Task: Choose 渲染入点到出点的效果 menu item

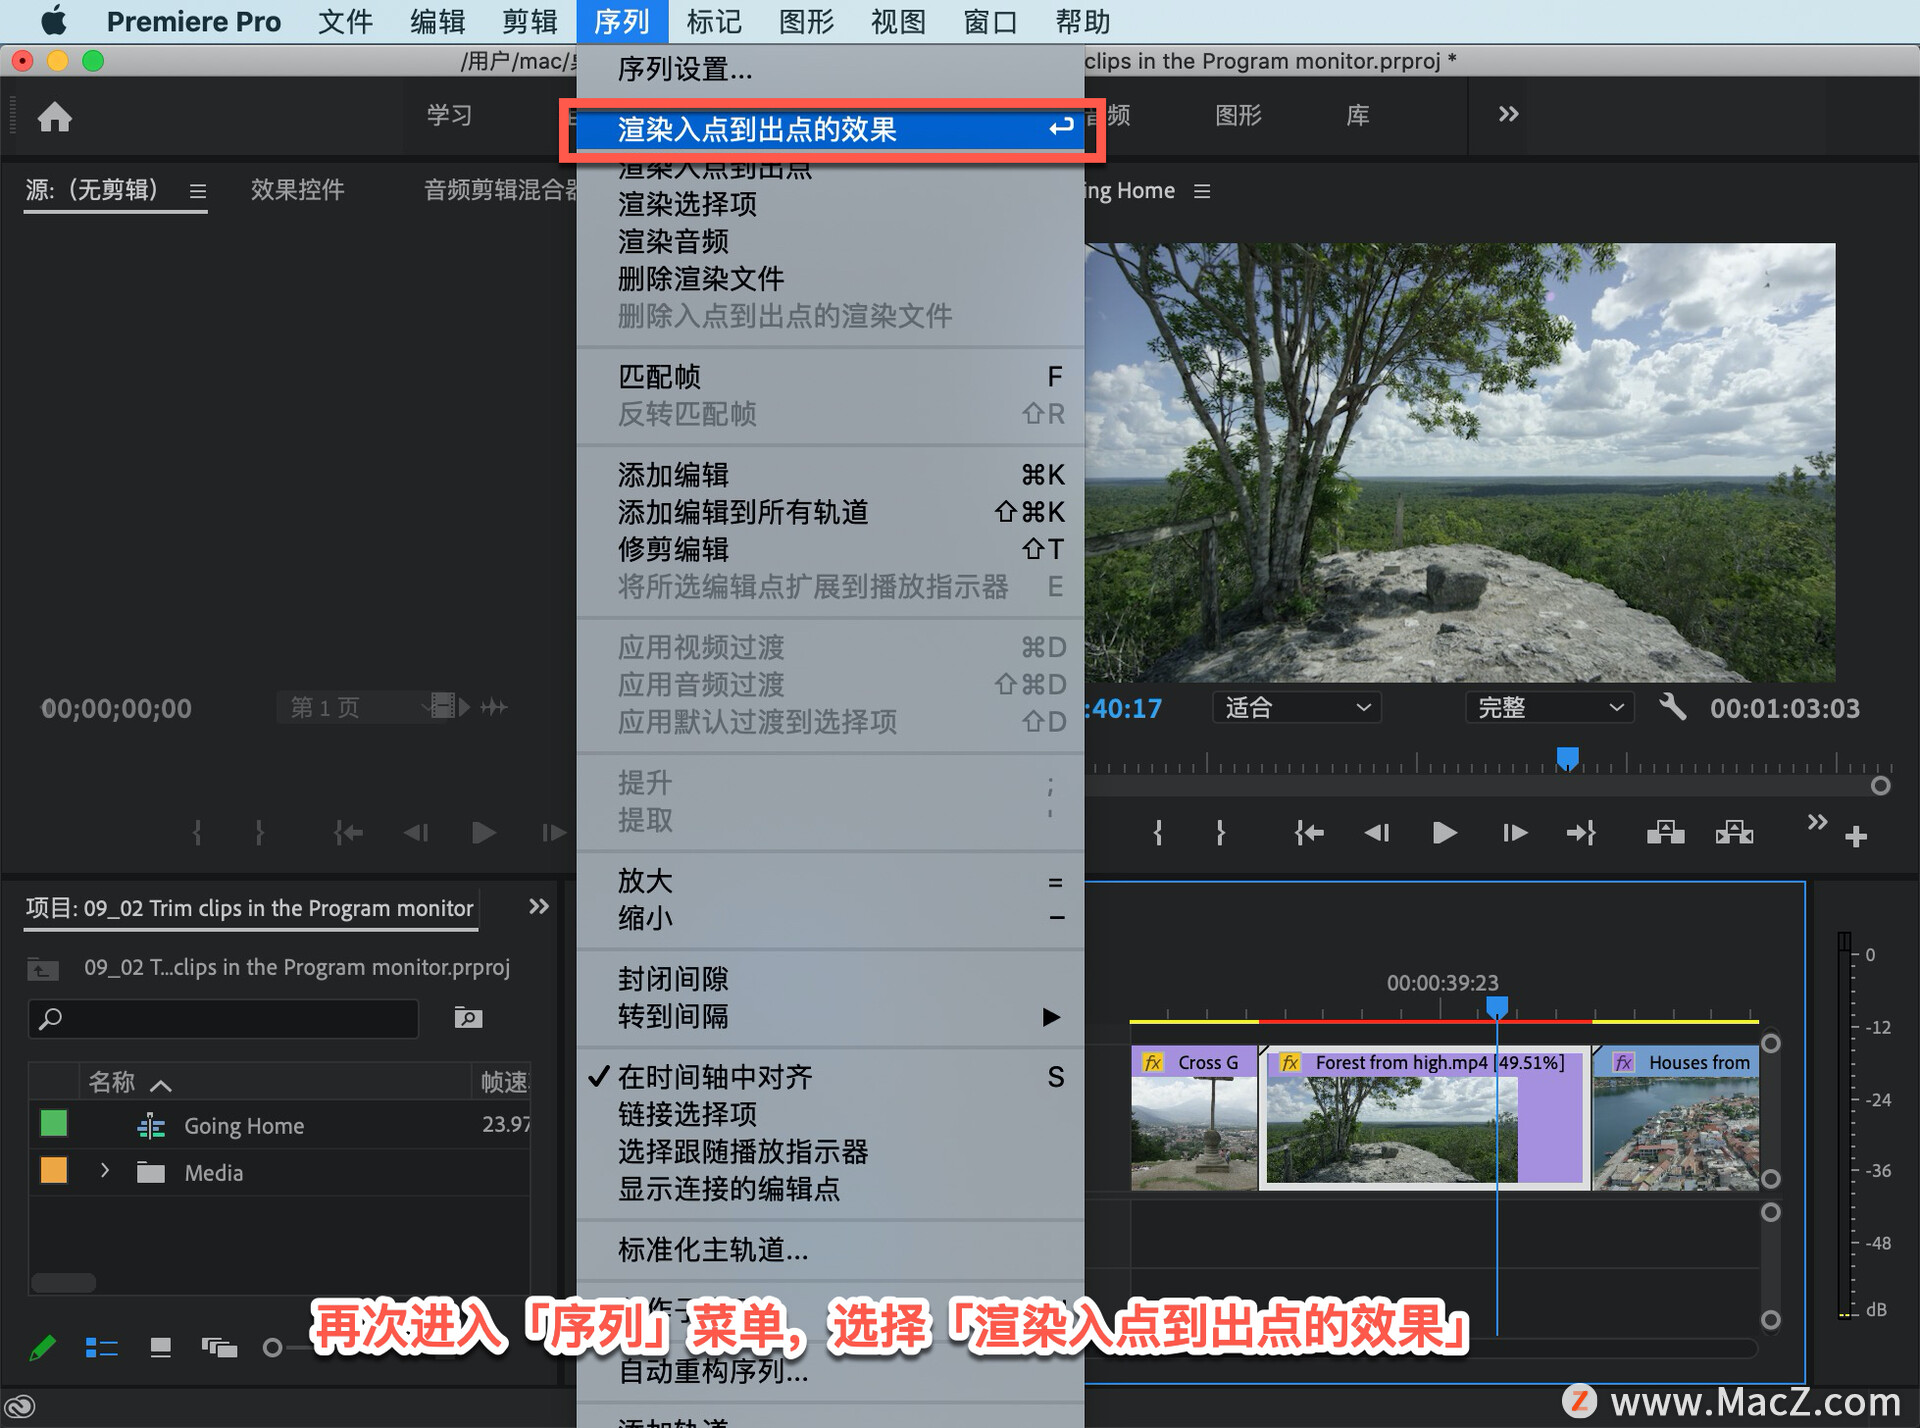Action: coord(830,129)
